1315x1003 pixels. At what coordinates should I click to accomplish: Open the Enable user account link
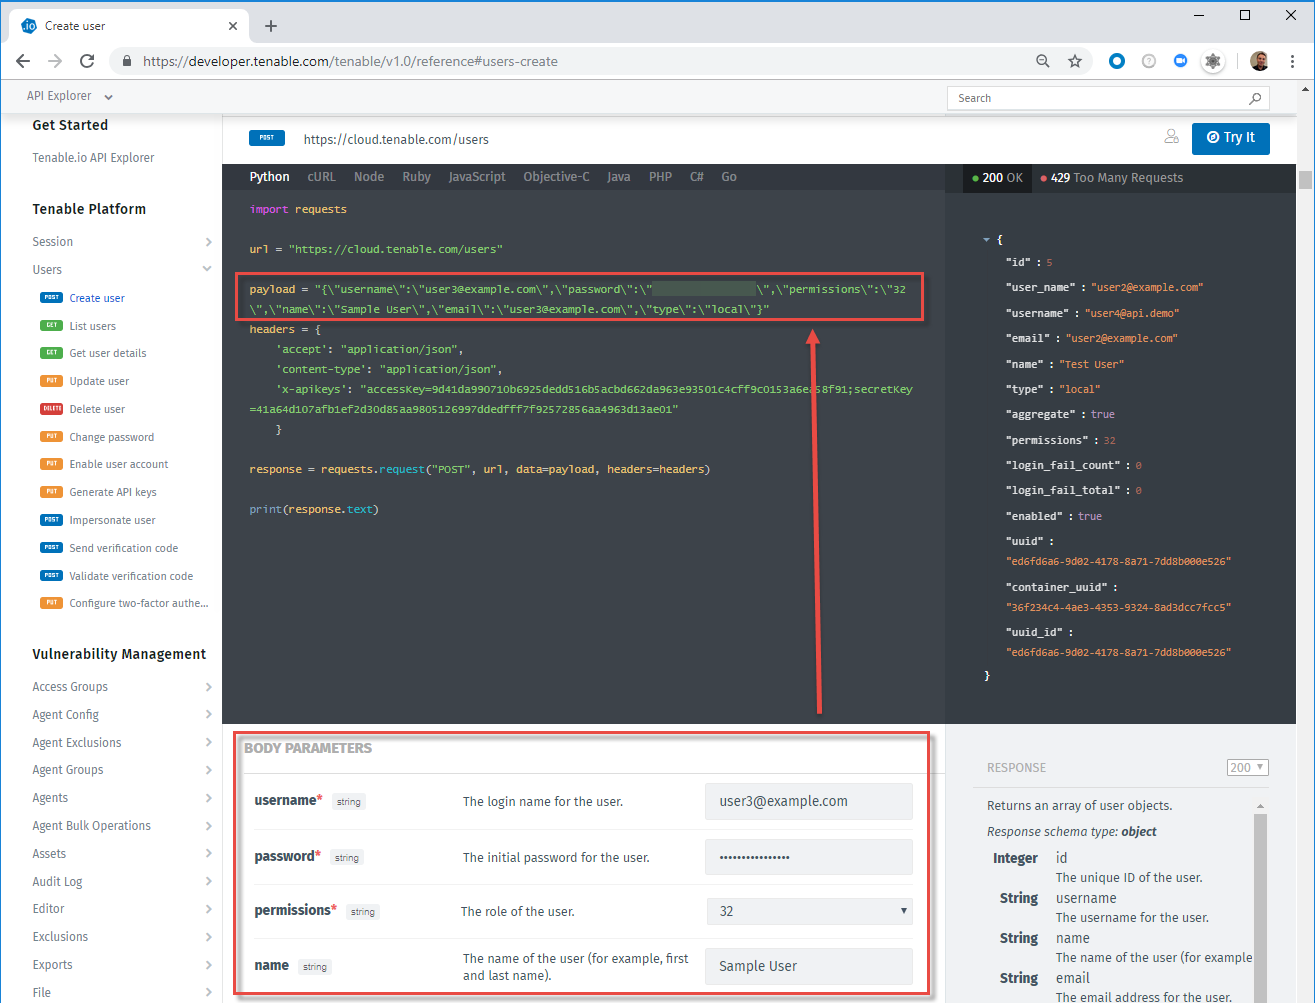point(119,464)
